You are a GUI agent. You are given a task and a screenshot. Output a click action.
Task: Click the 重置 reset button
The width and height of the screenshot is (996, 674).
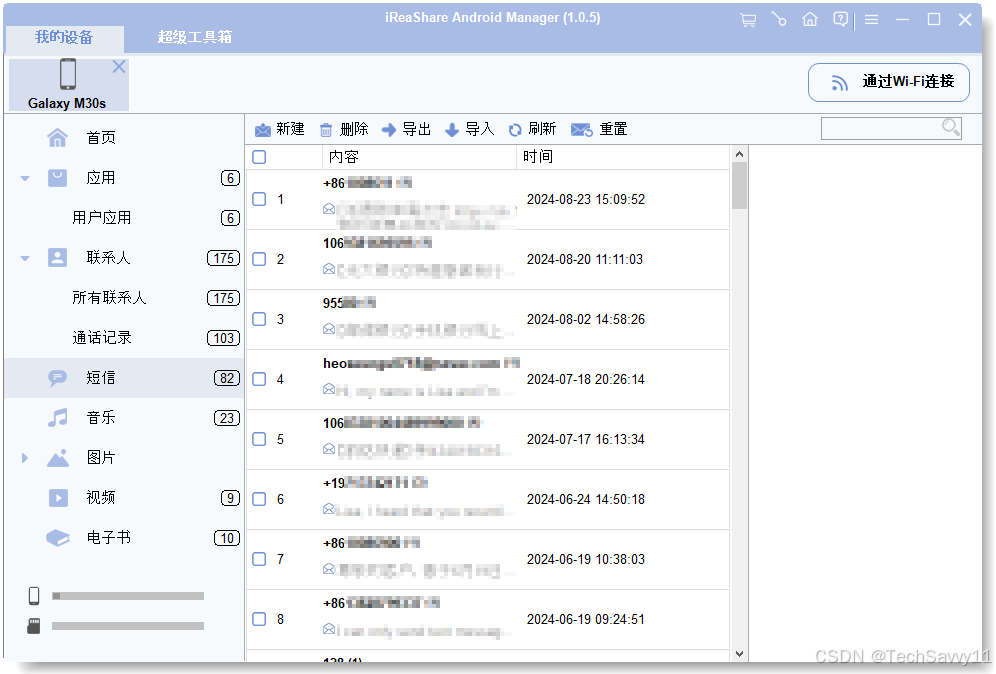(x=599, y=130)
